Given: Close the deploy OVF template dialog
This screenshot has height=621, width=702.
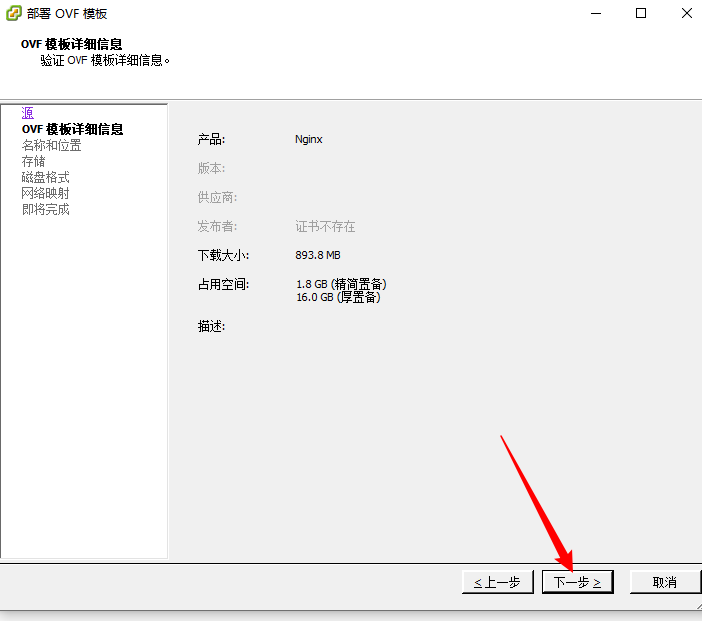Looking at the screenshot, I should (686, 14).
